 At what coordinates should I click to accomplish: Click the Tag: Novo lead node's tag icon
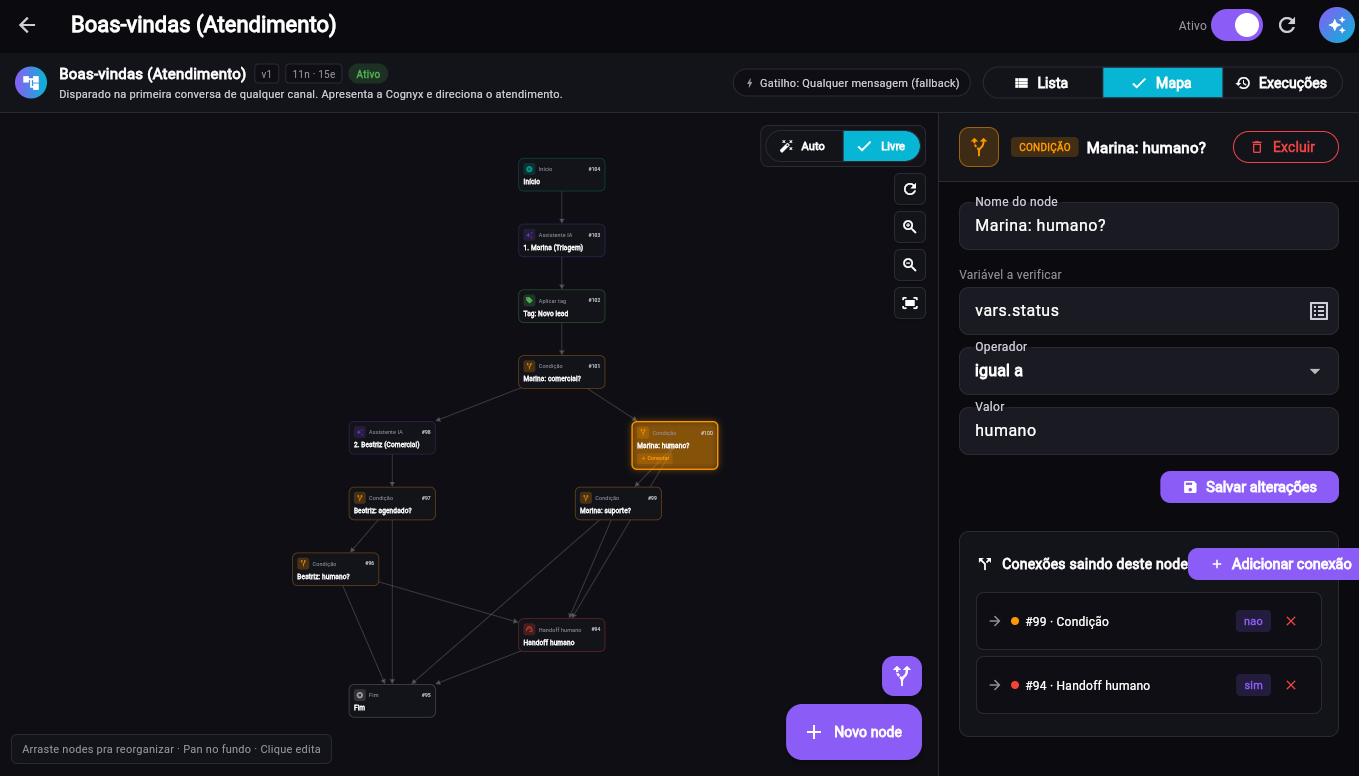pyautogui.click(x=529, y=300)
